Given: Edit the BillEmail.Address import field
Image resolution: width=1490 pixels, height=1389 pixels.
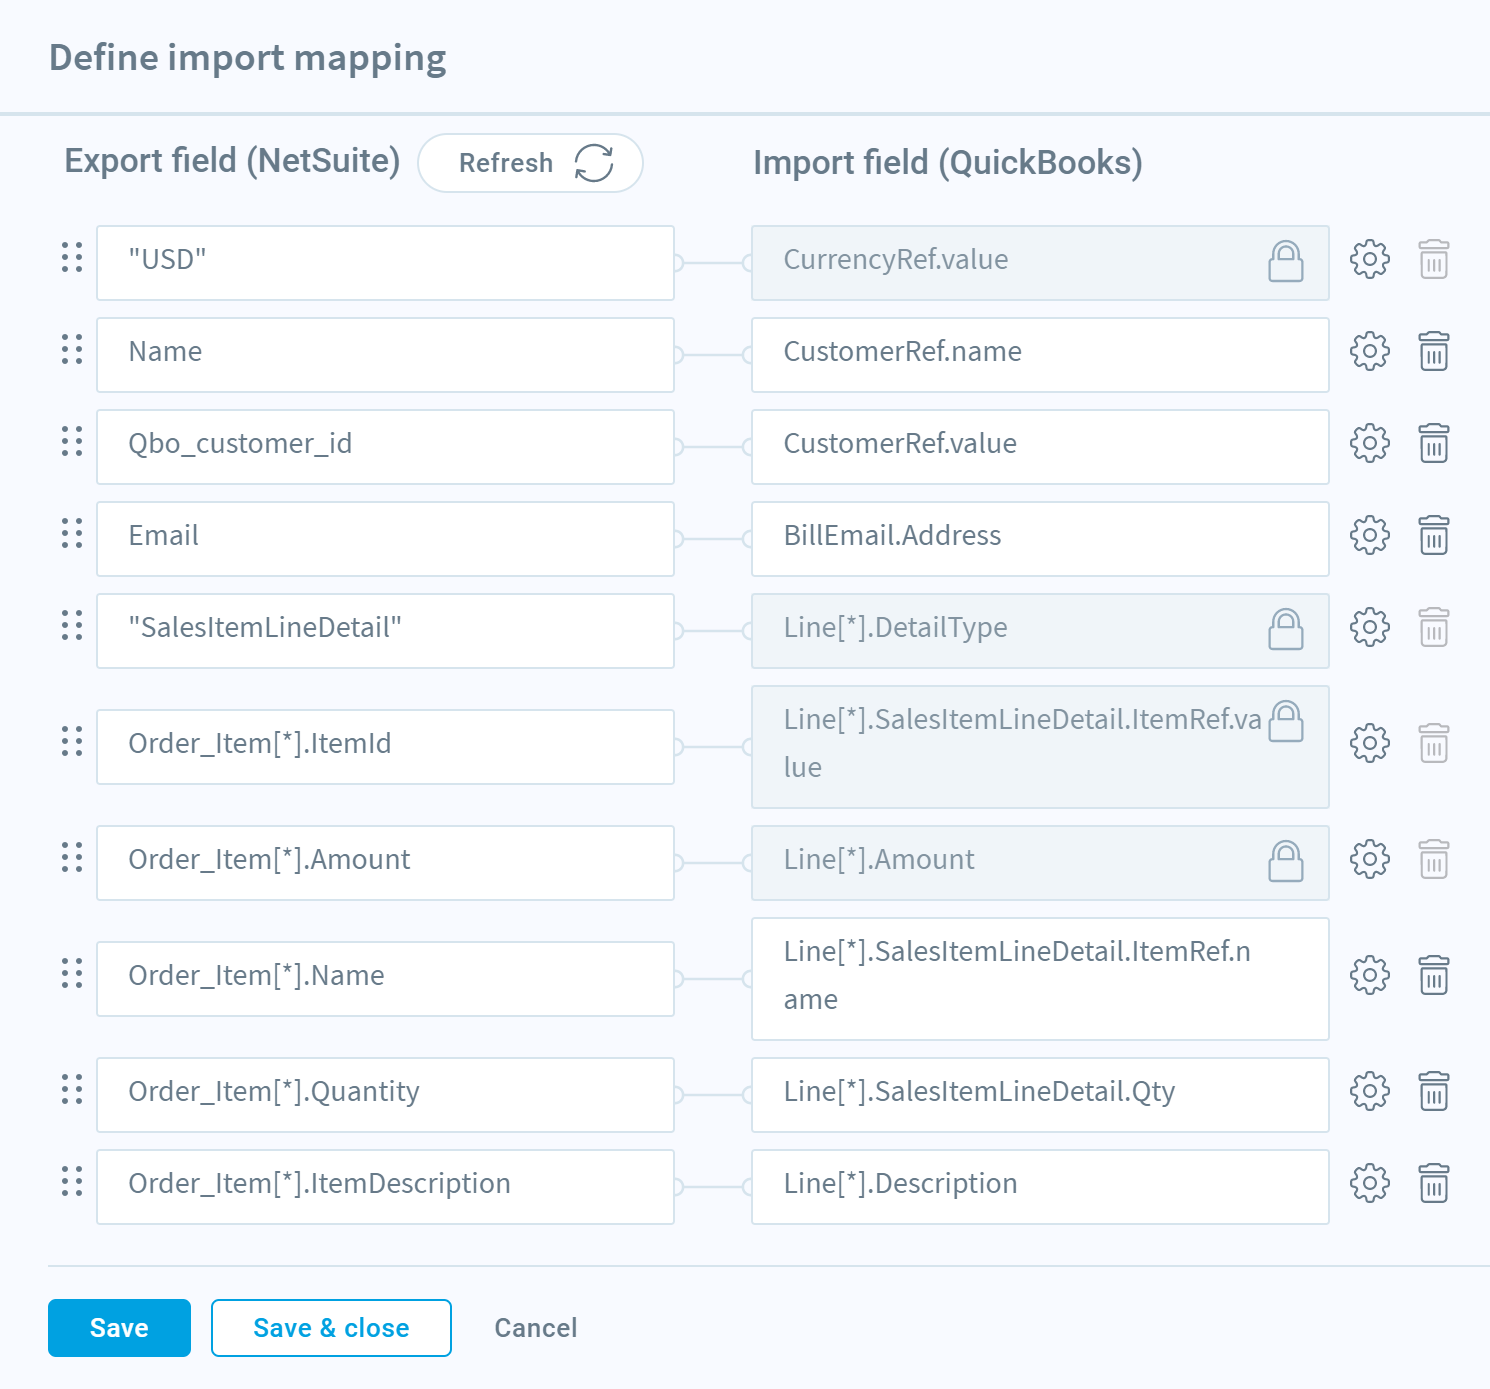Looking at the screenshot, I should pos(1040,539).
